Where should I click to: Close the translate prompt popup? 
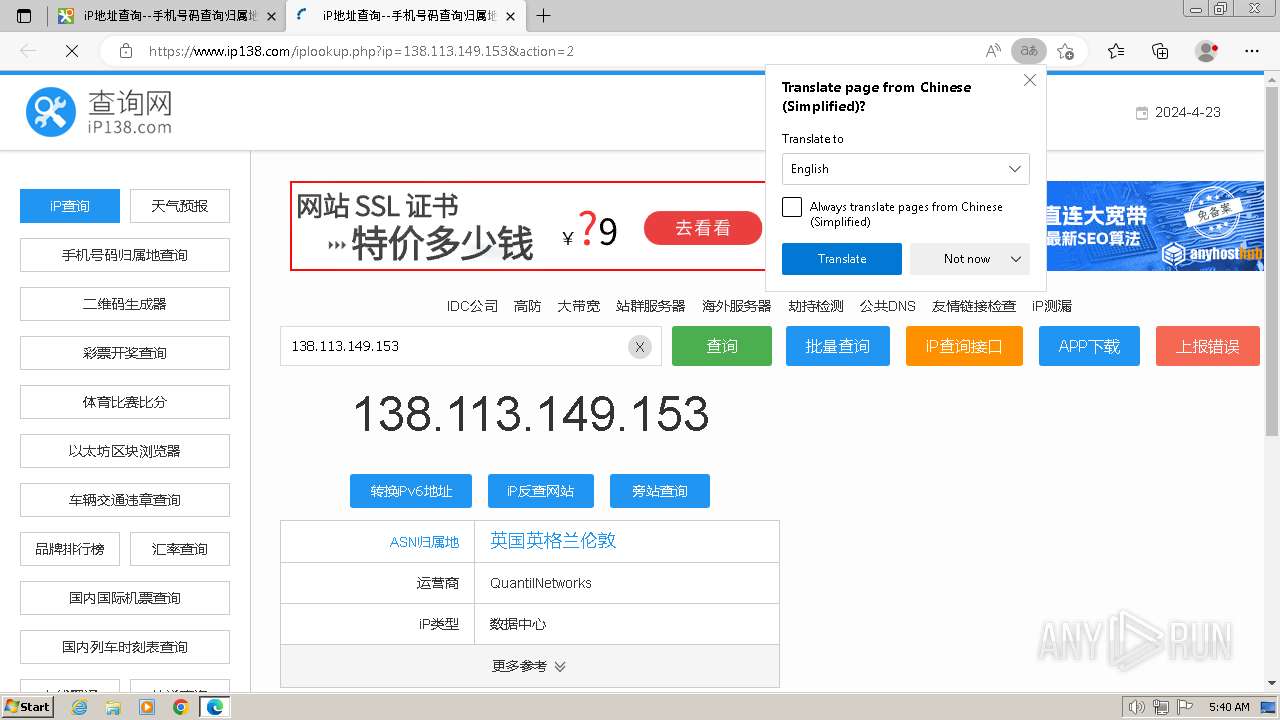[x=1030, y=80]
